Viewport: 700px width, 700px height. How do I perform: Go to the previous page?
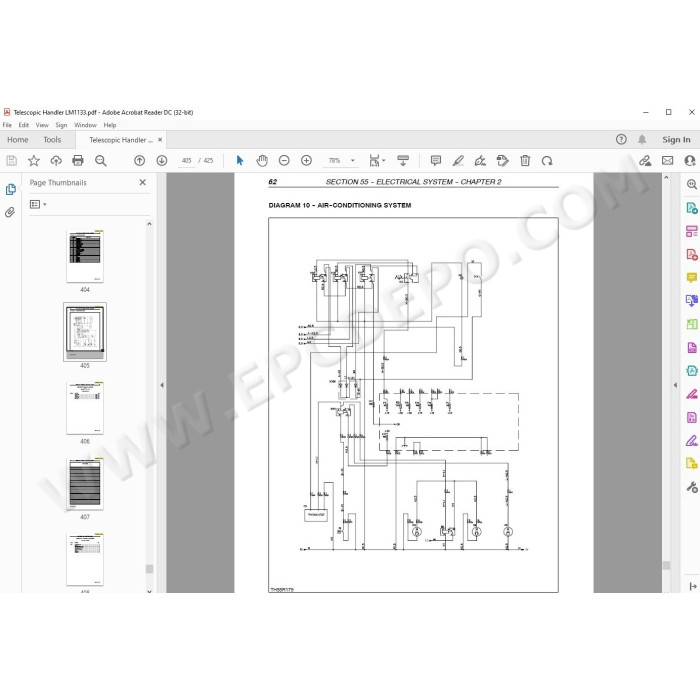point(139,161)
